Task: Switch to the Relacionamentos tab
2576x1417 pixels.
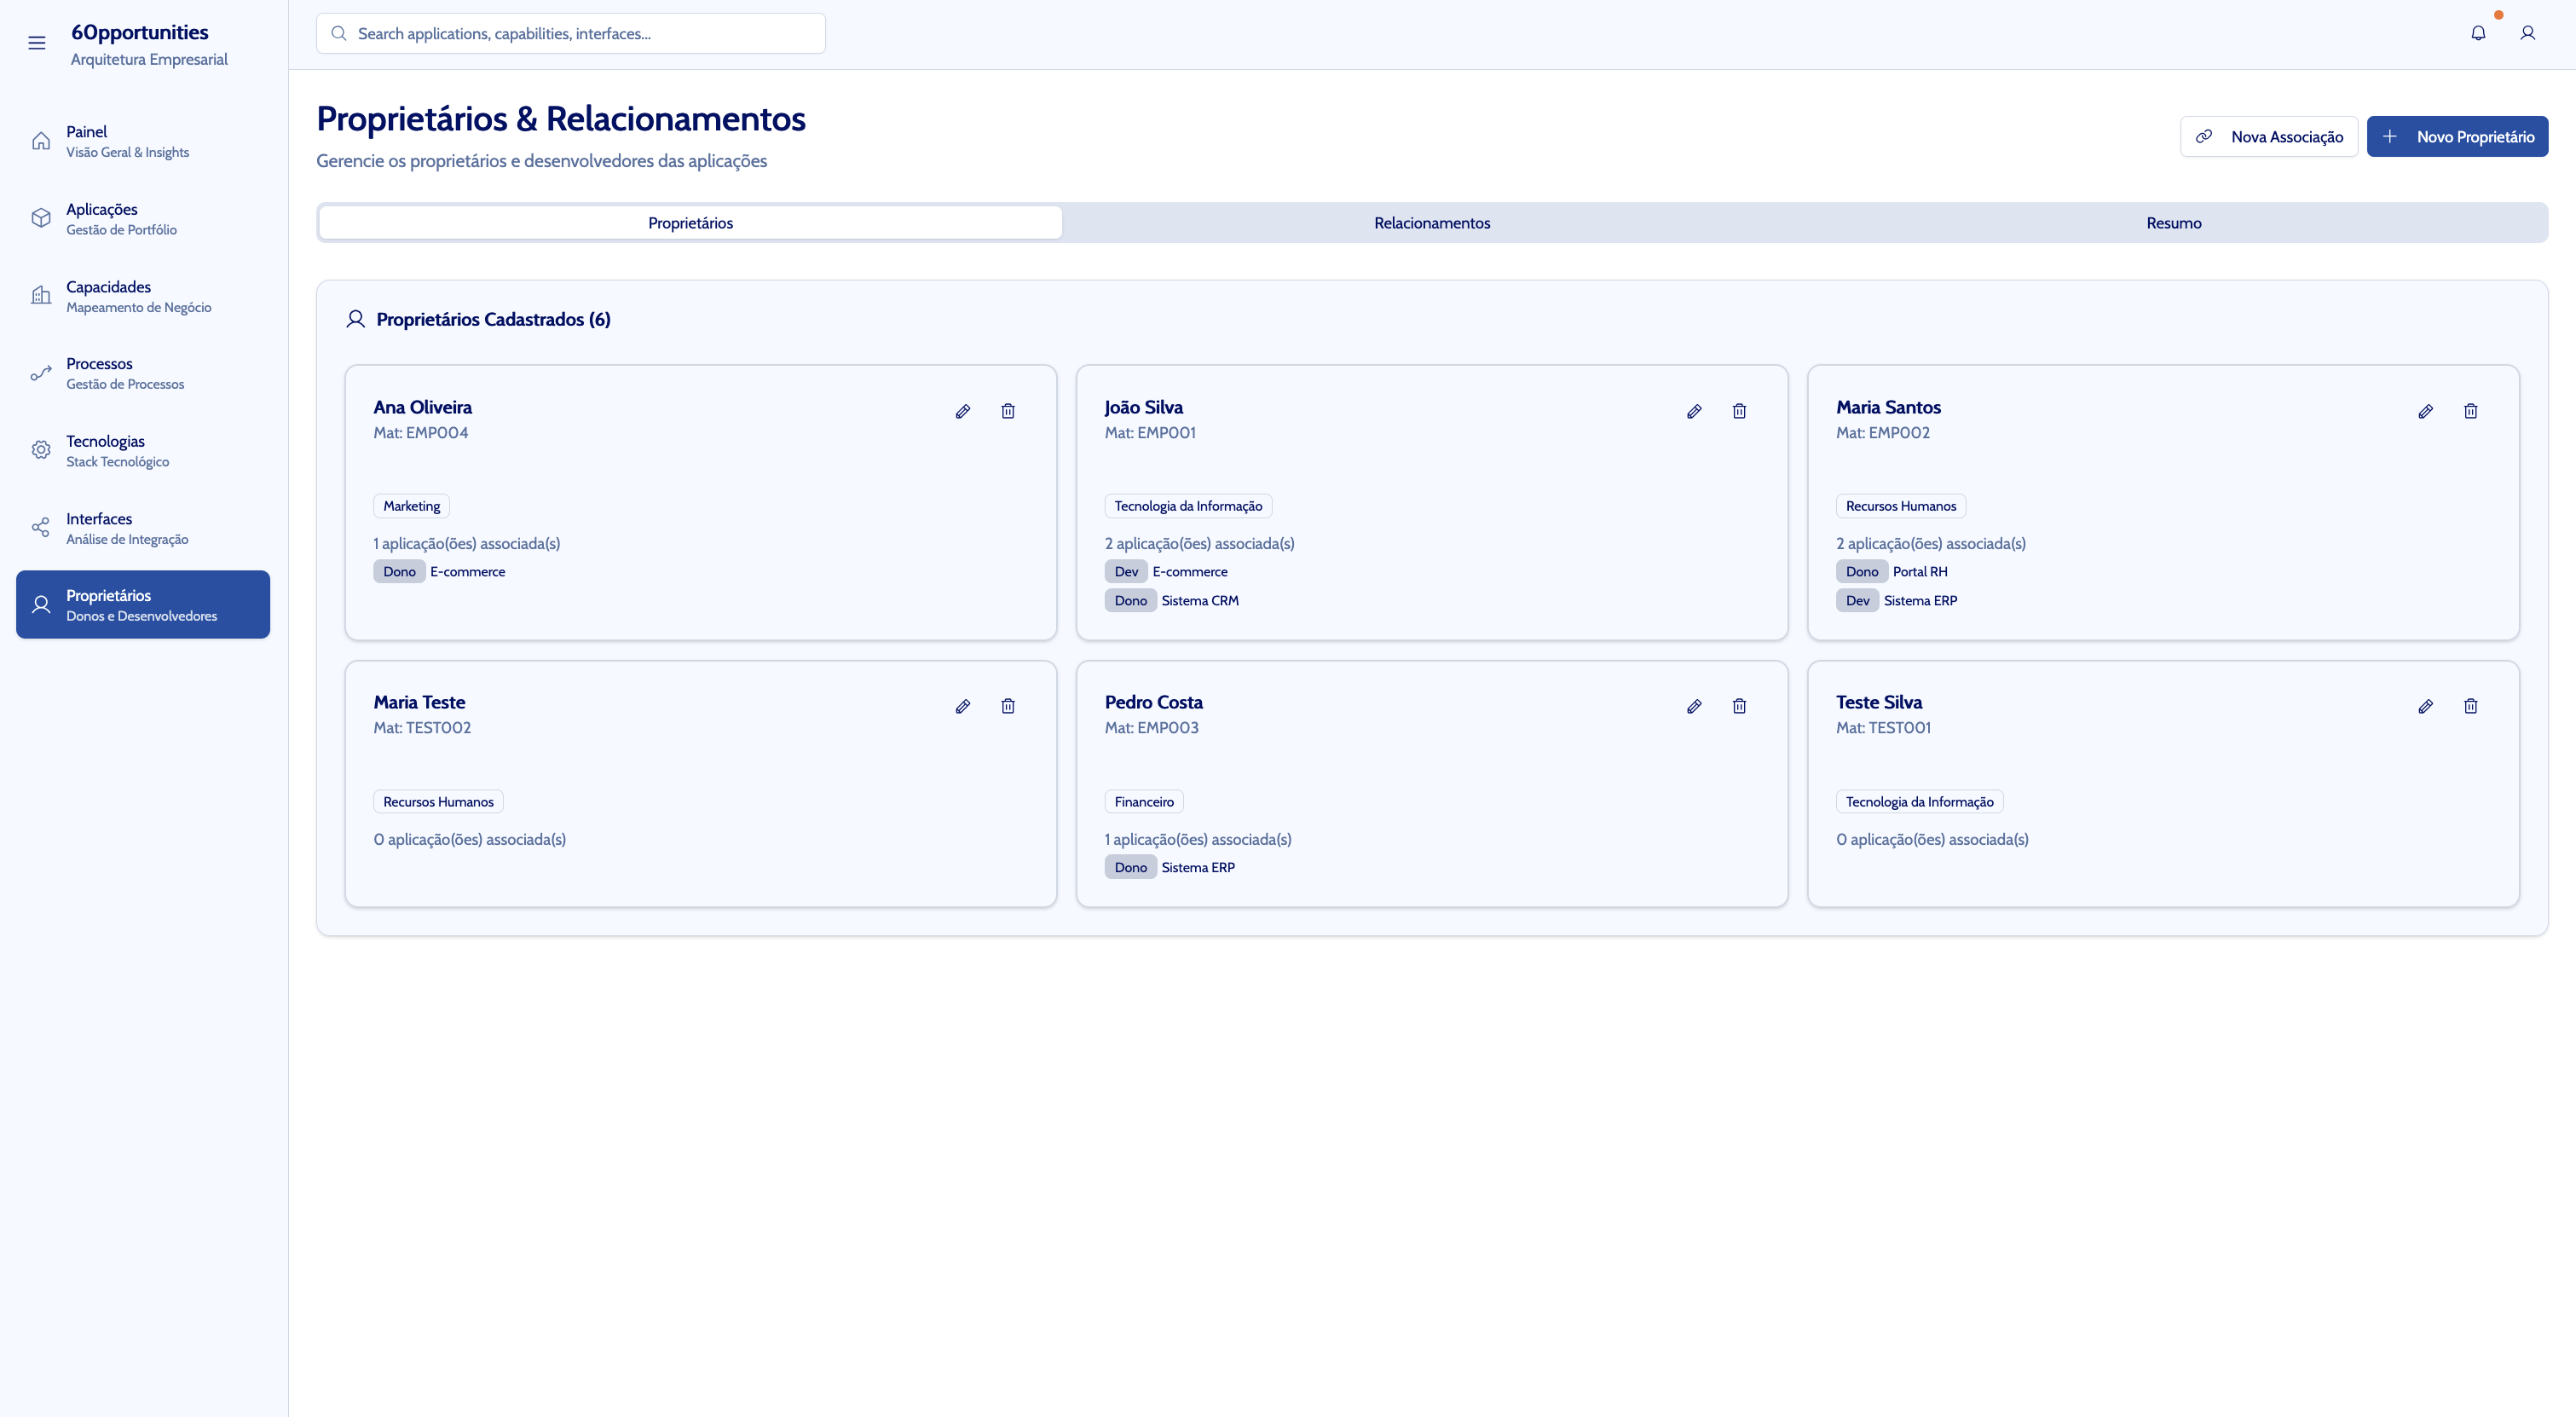Action: coord(1431,223)
